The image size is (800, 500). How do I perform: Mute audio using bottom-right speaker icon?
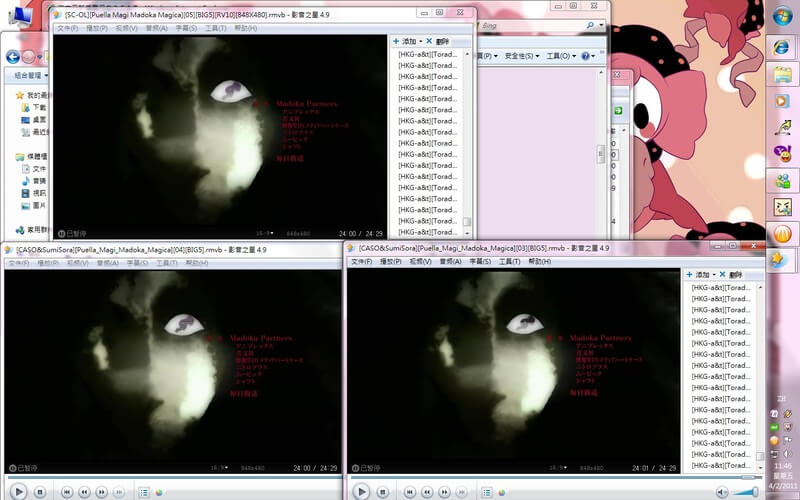pyautogui.click(x=722, y=492)
